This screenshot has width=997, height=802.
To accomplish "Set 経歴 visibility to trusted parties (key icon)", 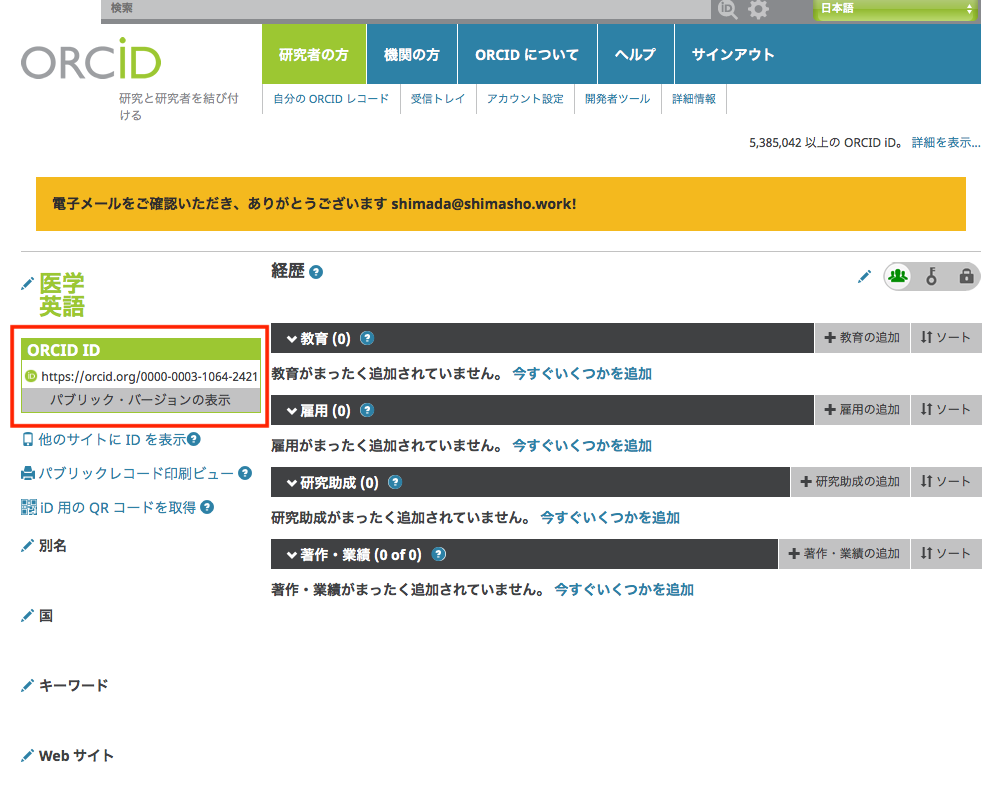I will [x=932, y=277].
